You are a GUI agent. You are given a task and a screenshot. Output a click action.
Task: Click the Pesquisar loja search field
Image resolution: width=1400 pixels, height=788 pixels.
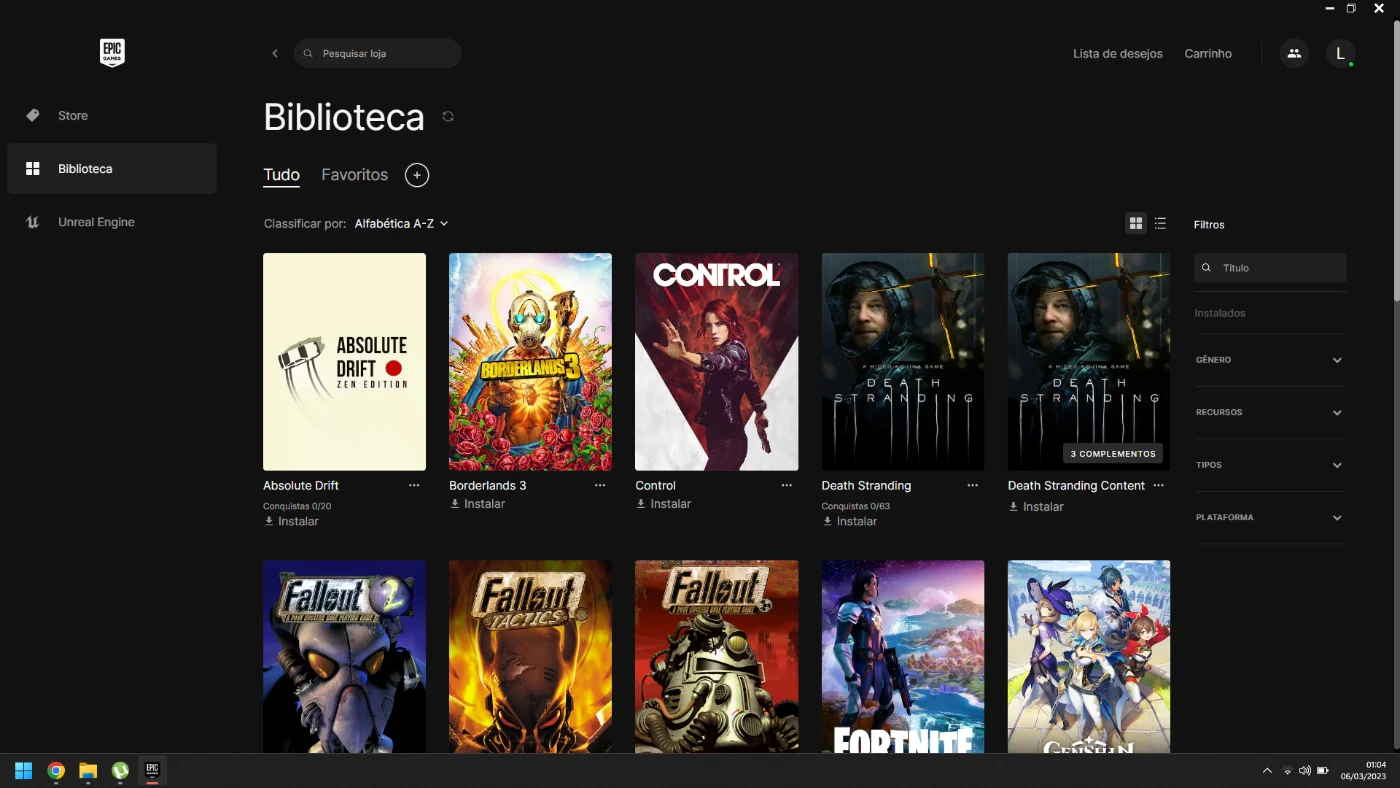coord(378,53)
